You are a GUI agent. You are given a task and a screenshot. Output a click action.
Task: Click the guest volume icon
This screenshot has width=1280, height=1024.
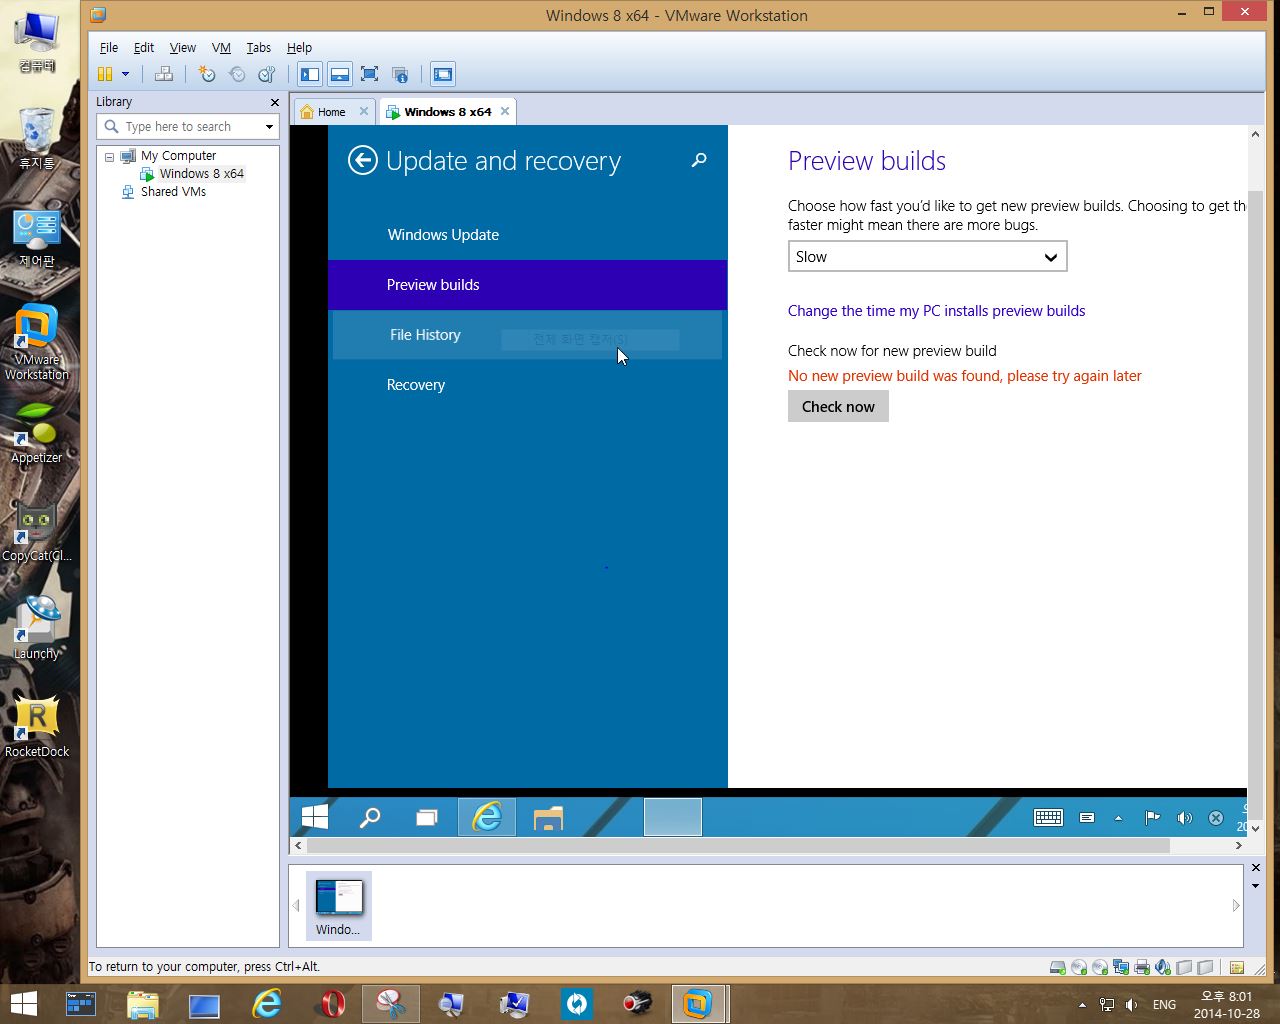coord(1184,817)
